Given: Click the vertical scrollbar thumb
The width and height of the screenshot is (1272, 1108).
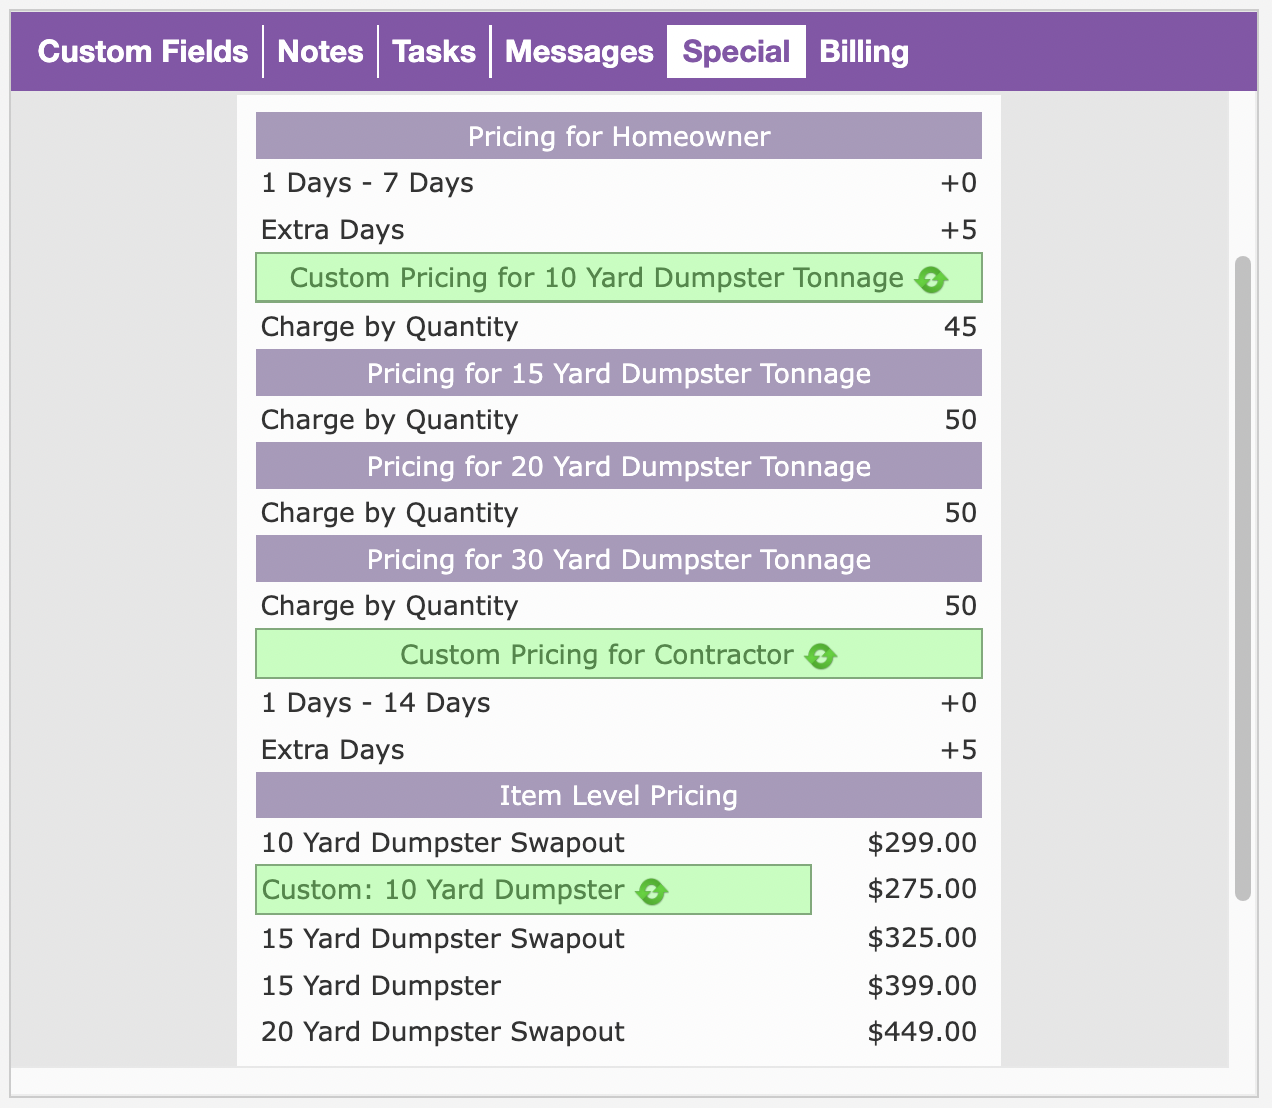Looking at the screenshot, I should [1243, 578].
